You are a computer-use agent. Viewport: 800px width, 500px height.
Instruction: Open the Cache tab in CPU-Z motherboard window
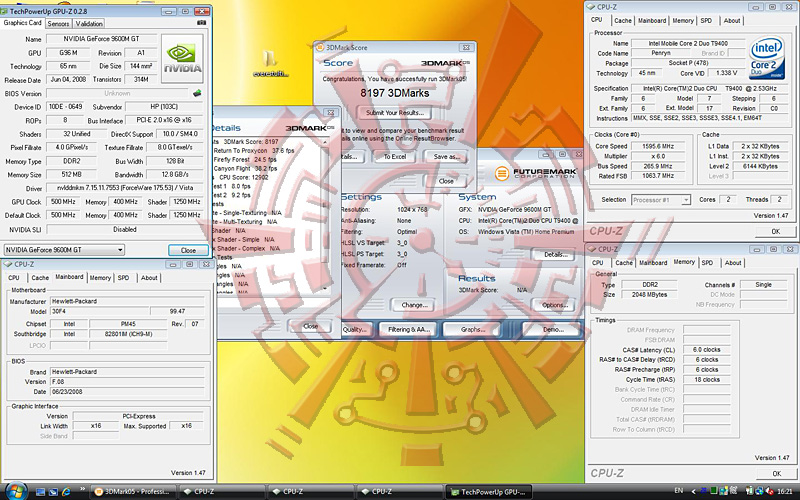pos(40,278)
